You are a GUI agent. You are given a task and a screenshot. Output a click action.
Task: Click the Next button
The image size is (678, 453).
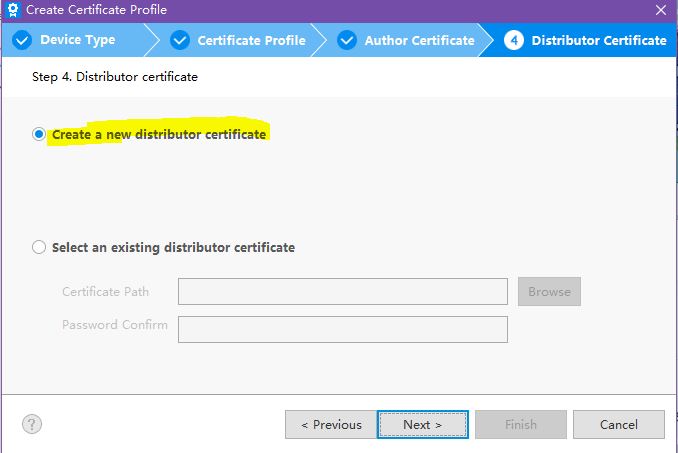coord(423,424)
